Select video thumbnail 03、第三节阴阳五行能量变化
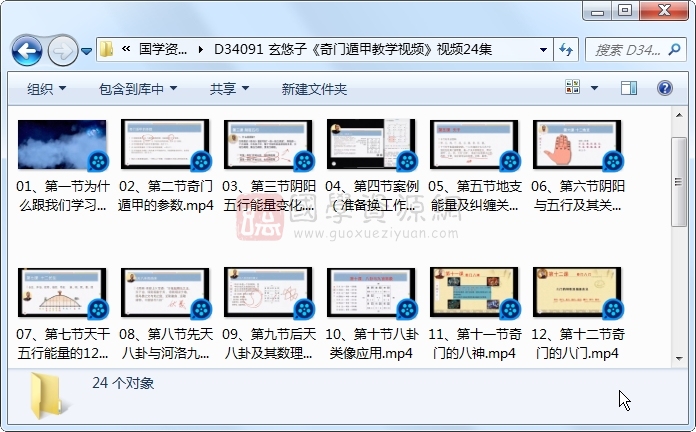The width and height of the screenshot is (696, 432). click(269, 145)
